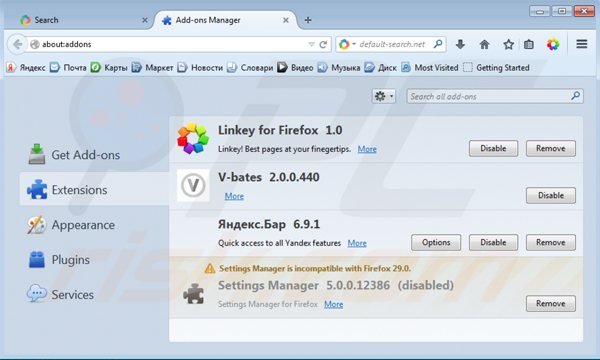Click the incompatibility warning triangle icon
Image resolution: width=600 pixels, height=360 pixels.
210,269
